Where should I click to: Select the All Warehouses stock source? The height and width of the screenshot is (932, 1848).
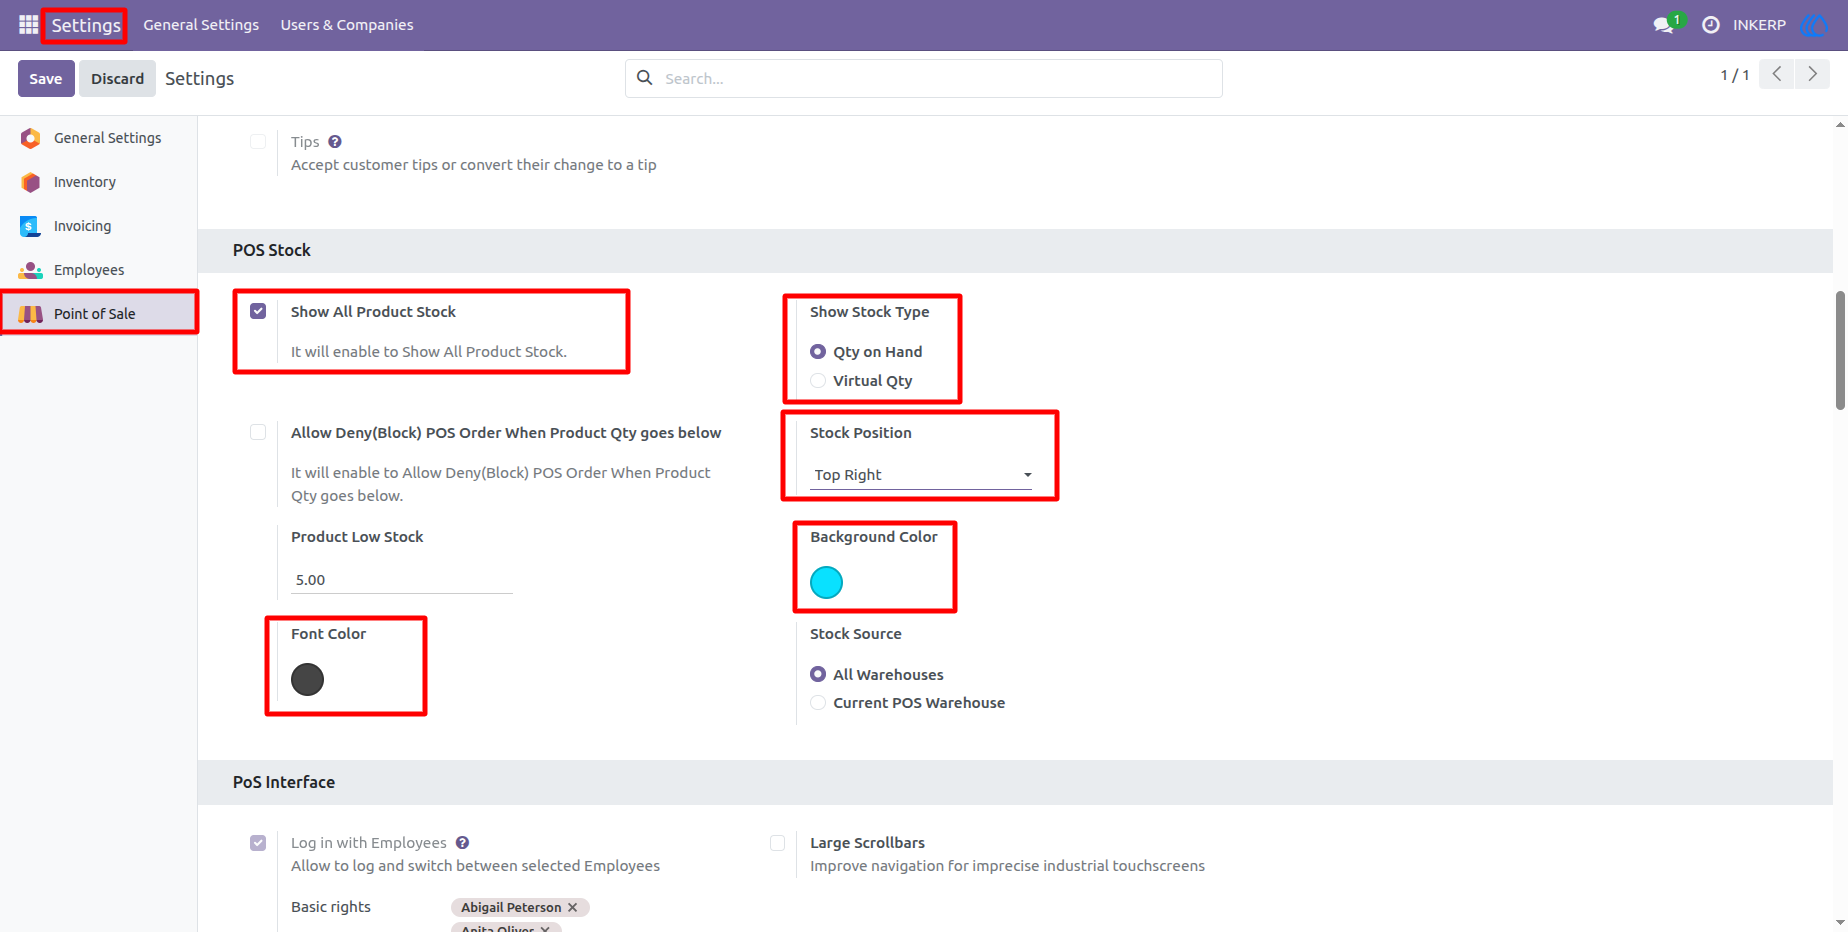pos(818,674)
